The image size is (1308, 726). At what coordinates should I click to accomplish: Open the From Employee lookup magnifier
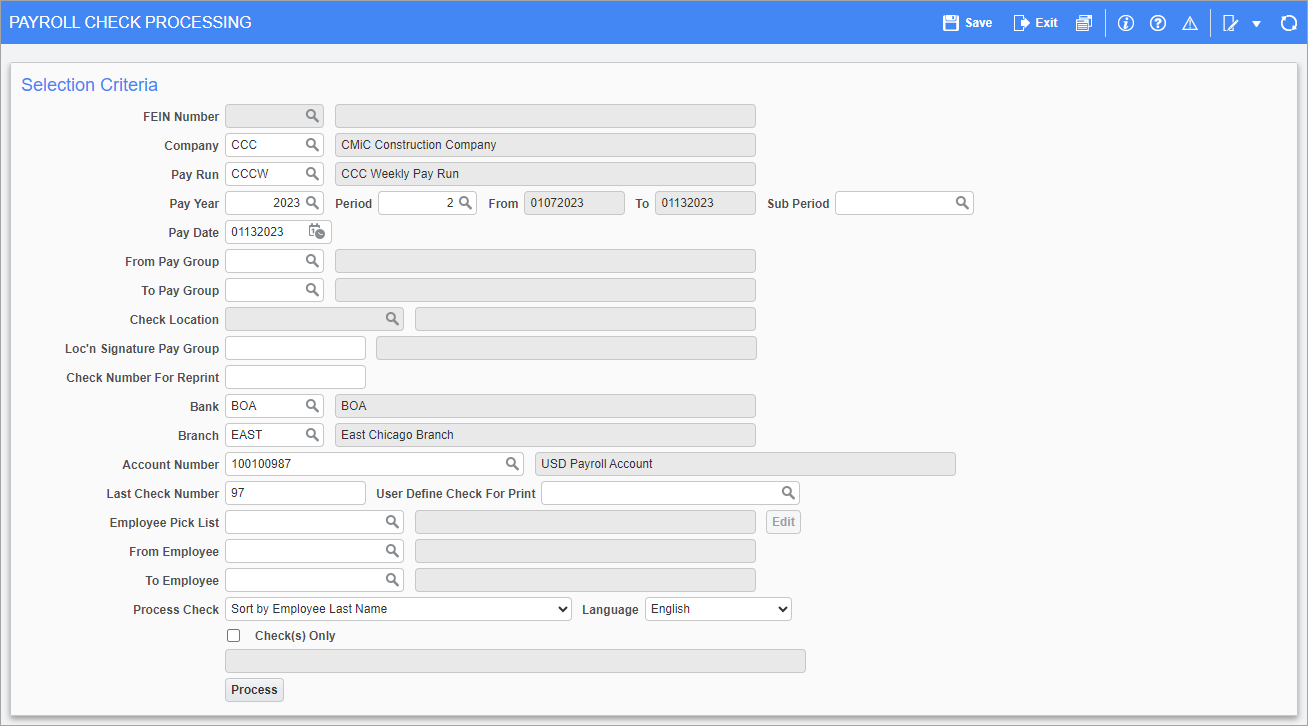point(392,551)
